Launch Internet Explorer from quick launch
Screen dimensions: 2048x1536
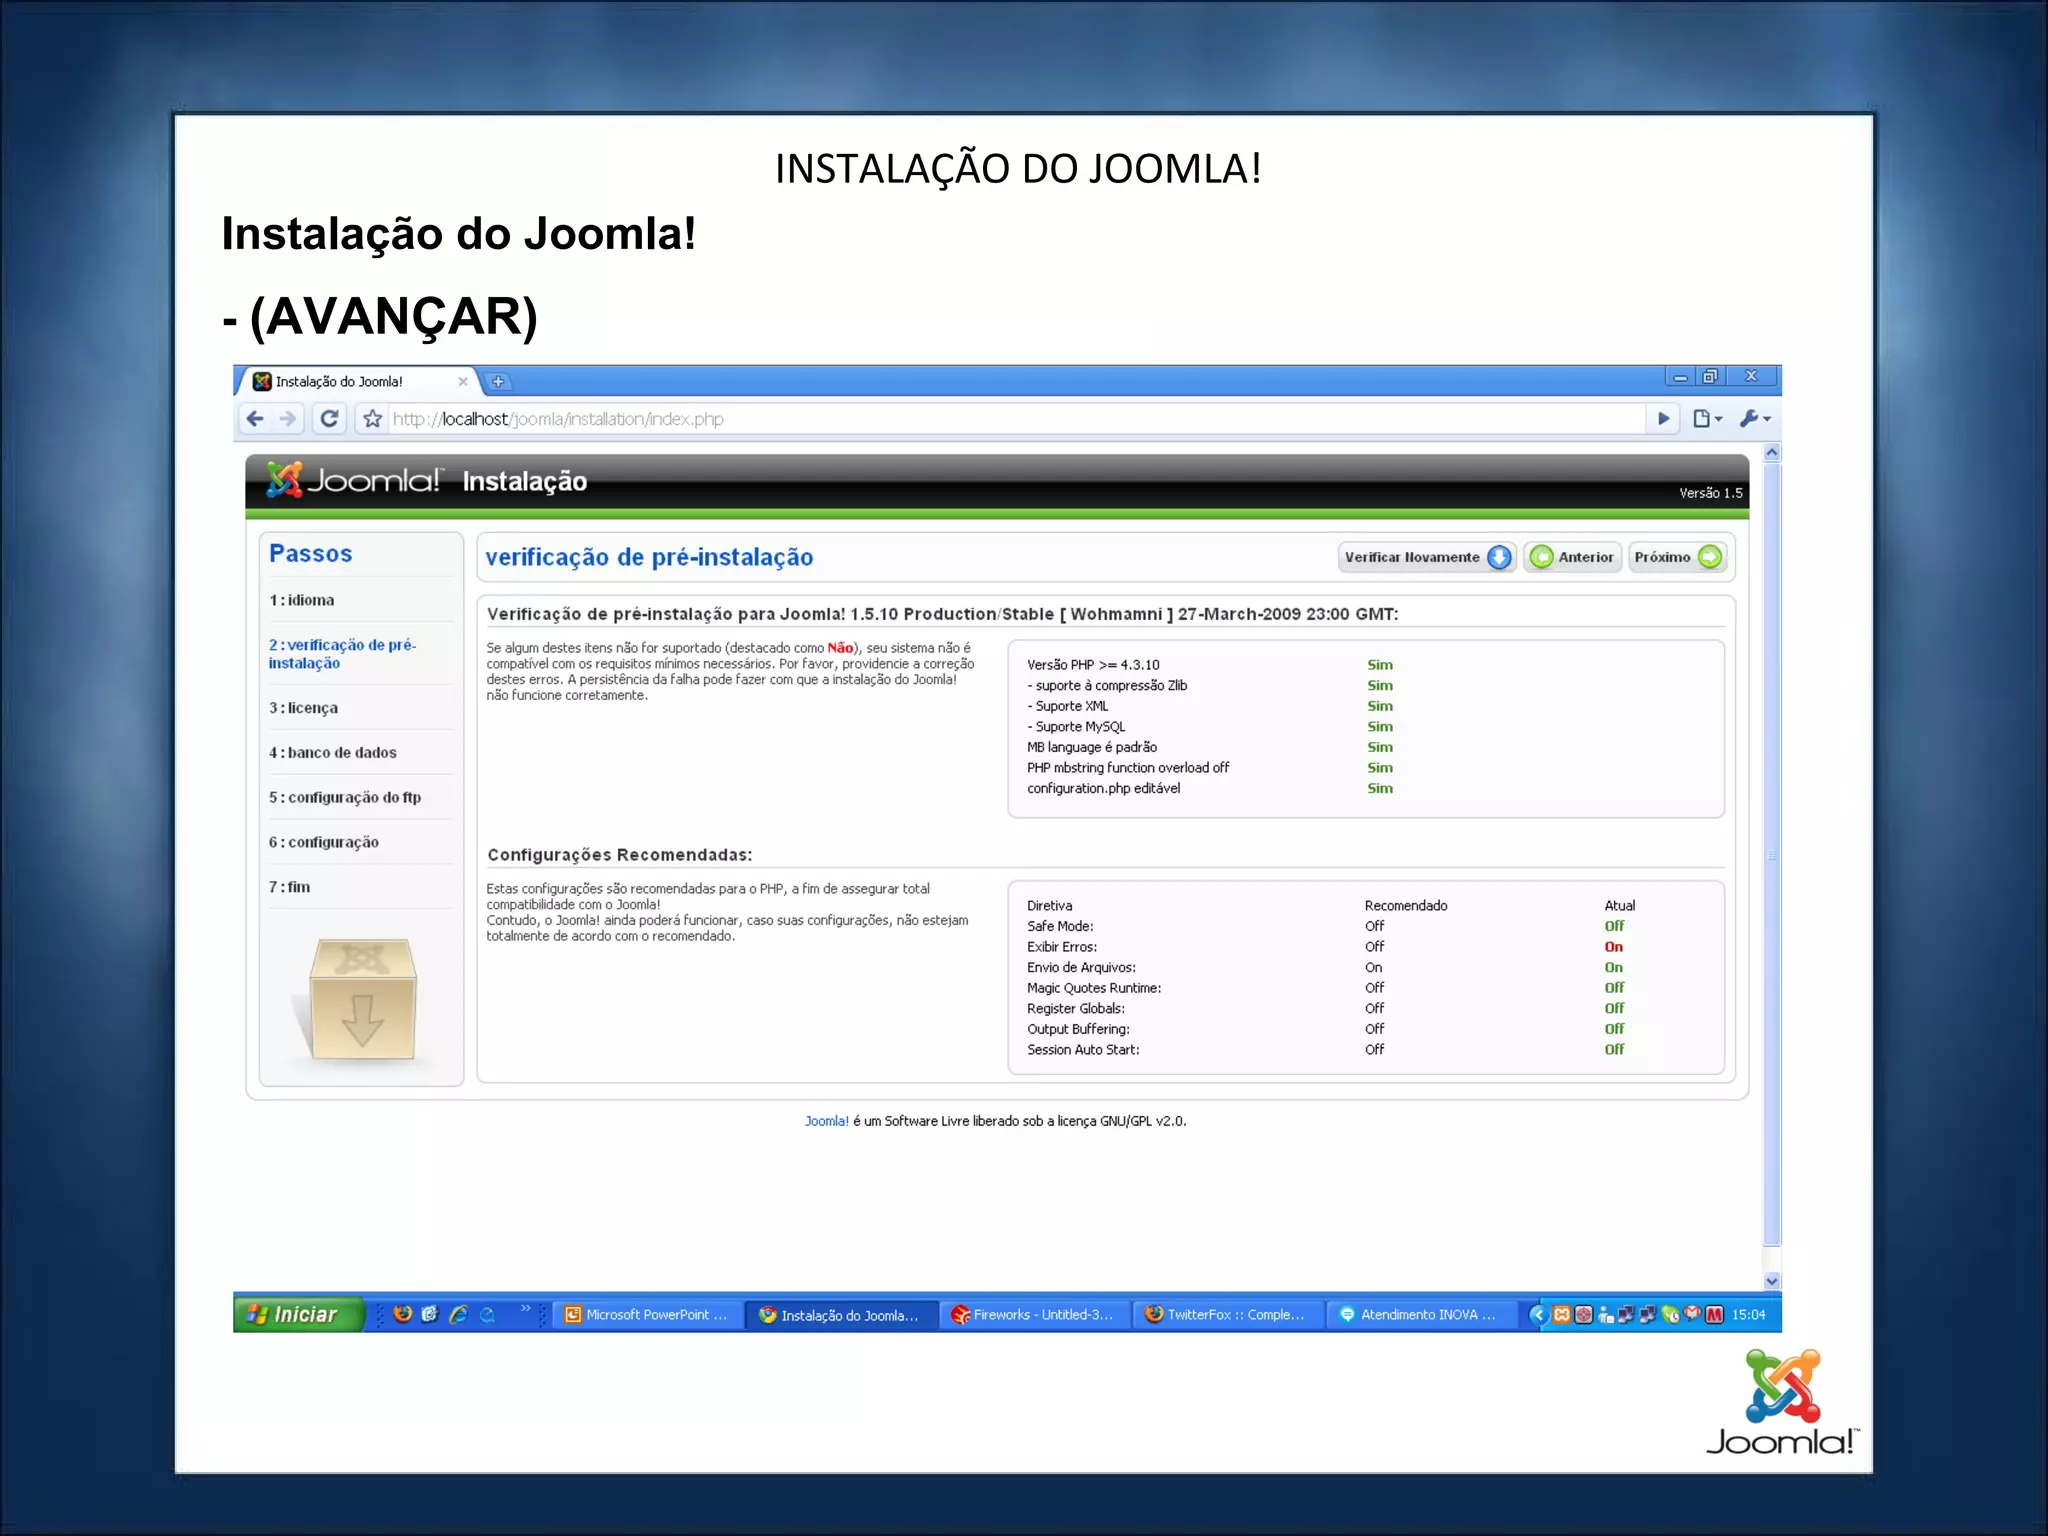pyautogui.click(x=459, y=1314)
